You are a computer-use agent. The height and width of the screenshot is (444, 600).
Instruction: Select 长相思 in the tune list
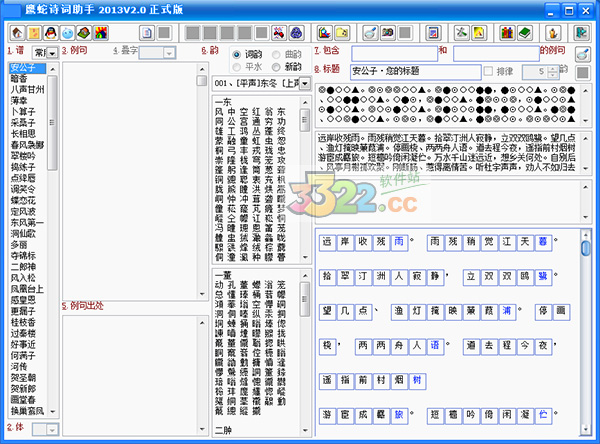pyautogui.click(x=23, y=134)
